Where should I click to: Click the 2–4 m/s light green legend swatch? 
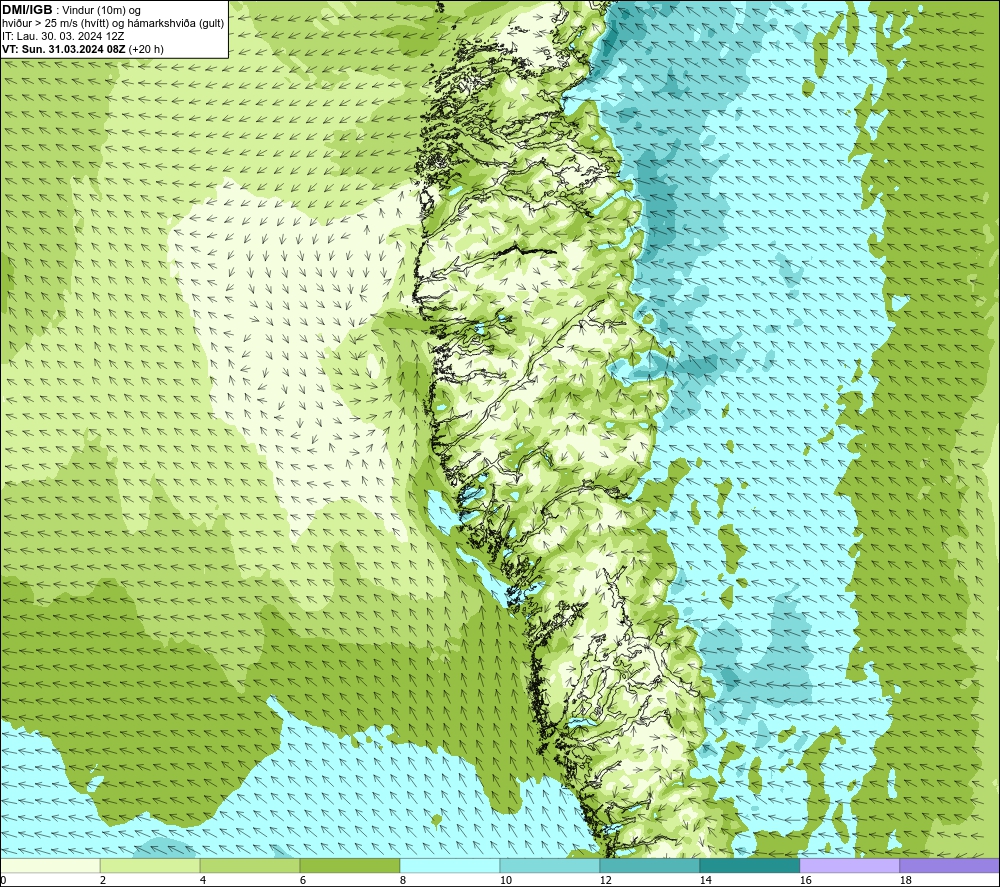coord(150,865)
